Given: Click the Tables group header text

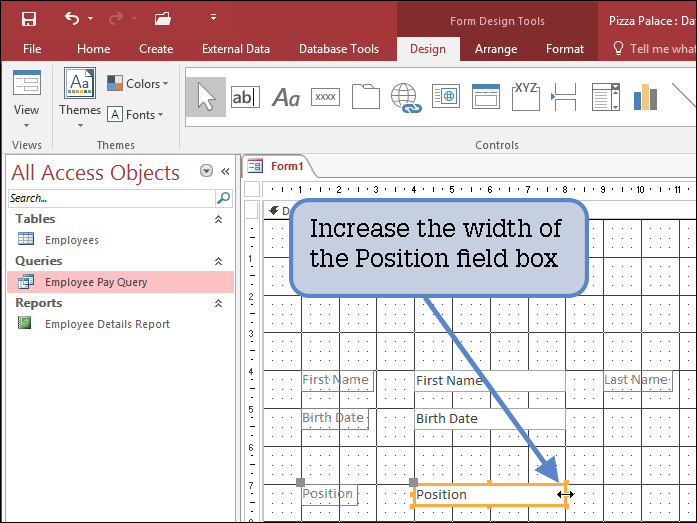Looking at the screenshot, I should click(36, 219).
